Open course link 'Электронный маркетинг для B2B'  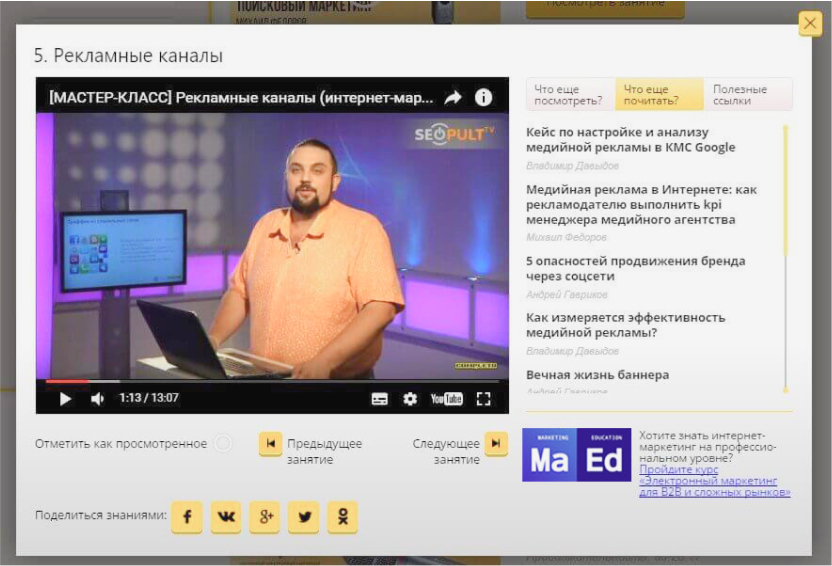point(715,481)
